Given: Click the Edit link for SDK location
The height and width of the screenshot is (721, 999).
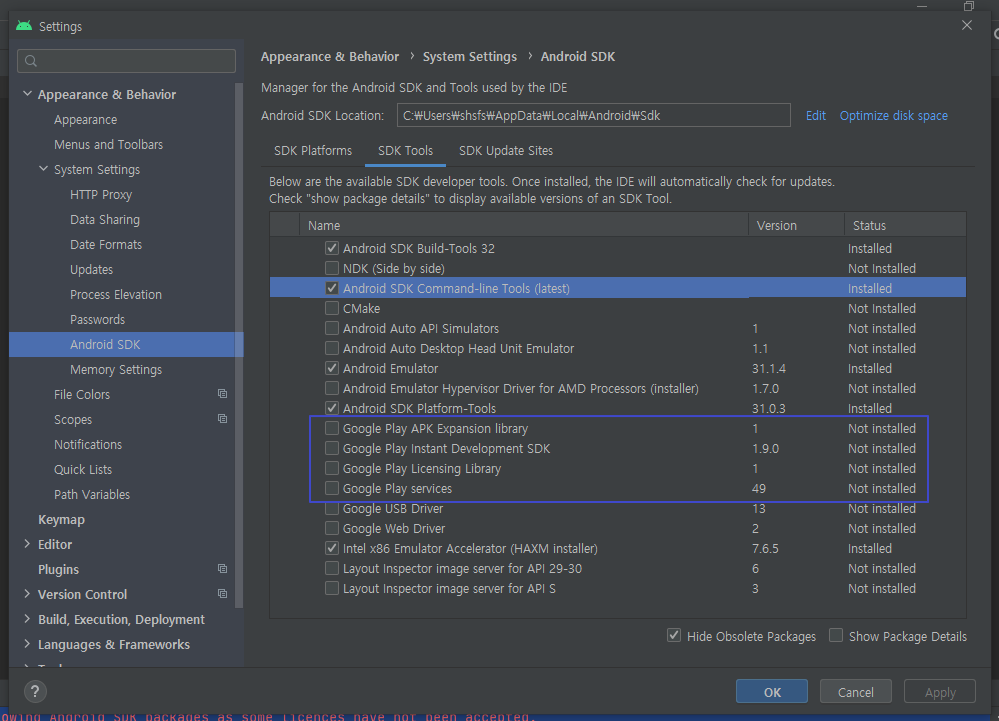Looking at the screenshot, I should 816,115.
